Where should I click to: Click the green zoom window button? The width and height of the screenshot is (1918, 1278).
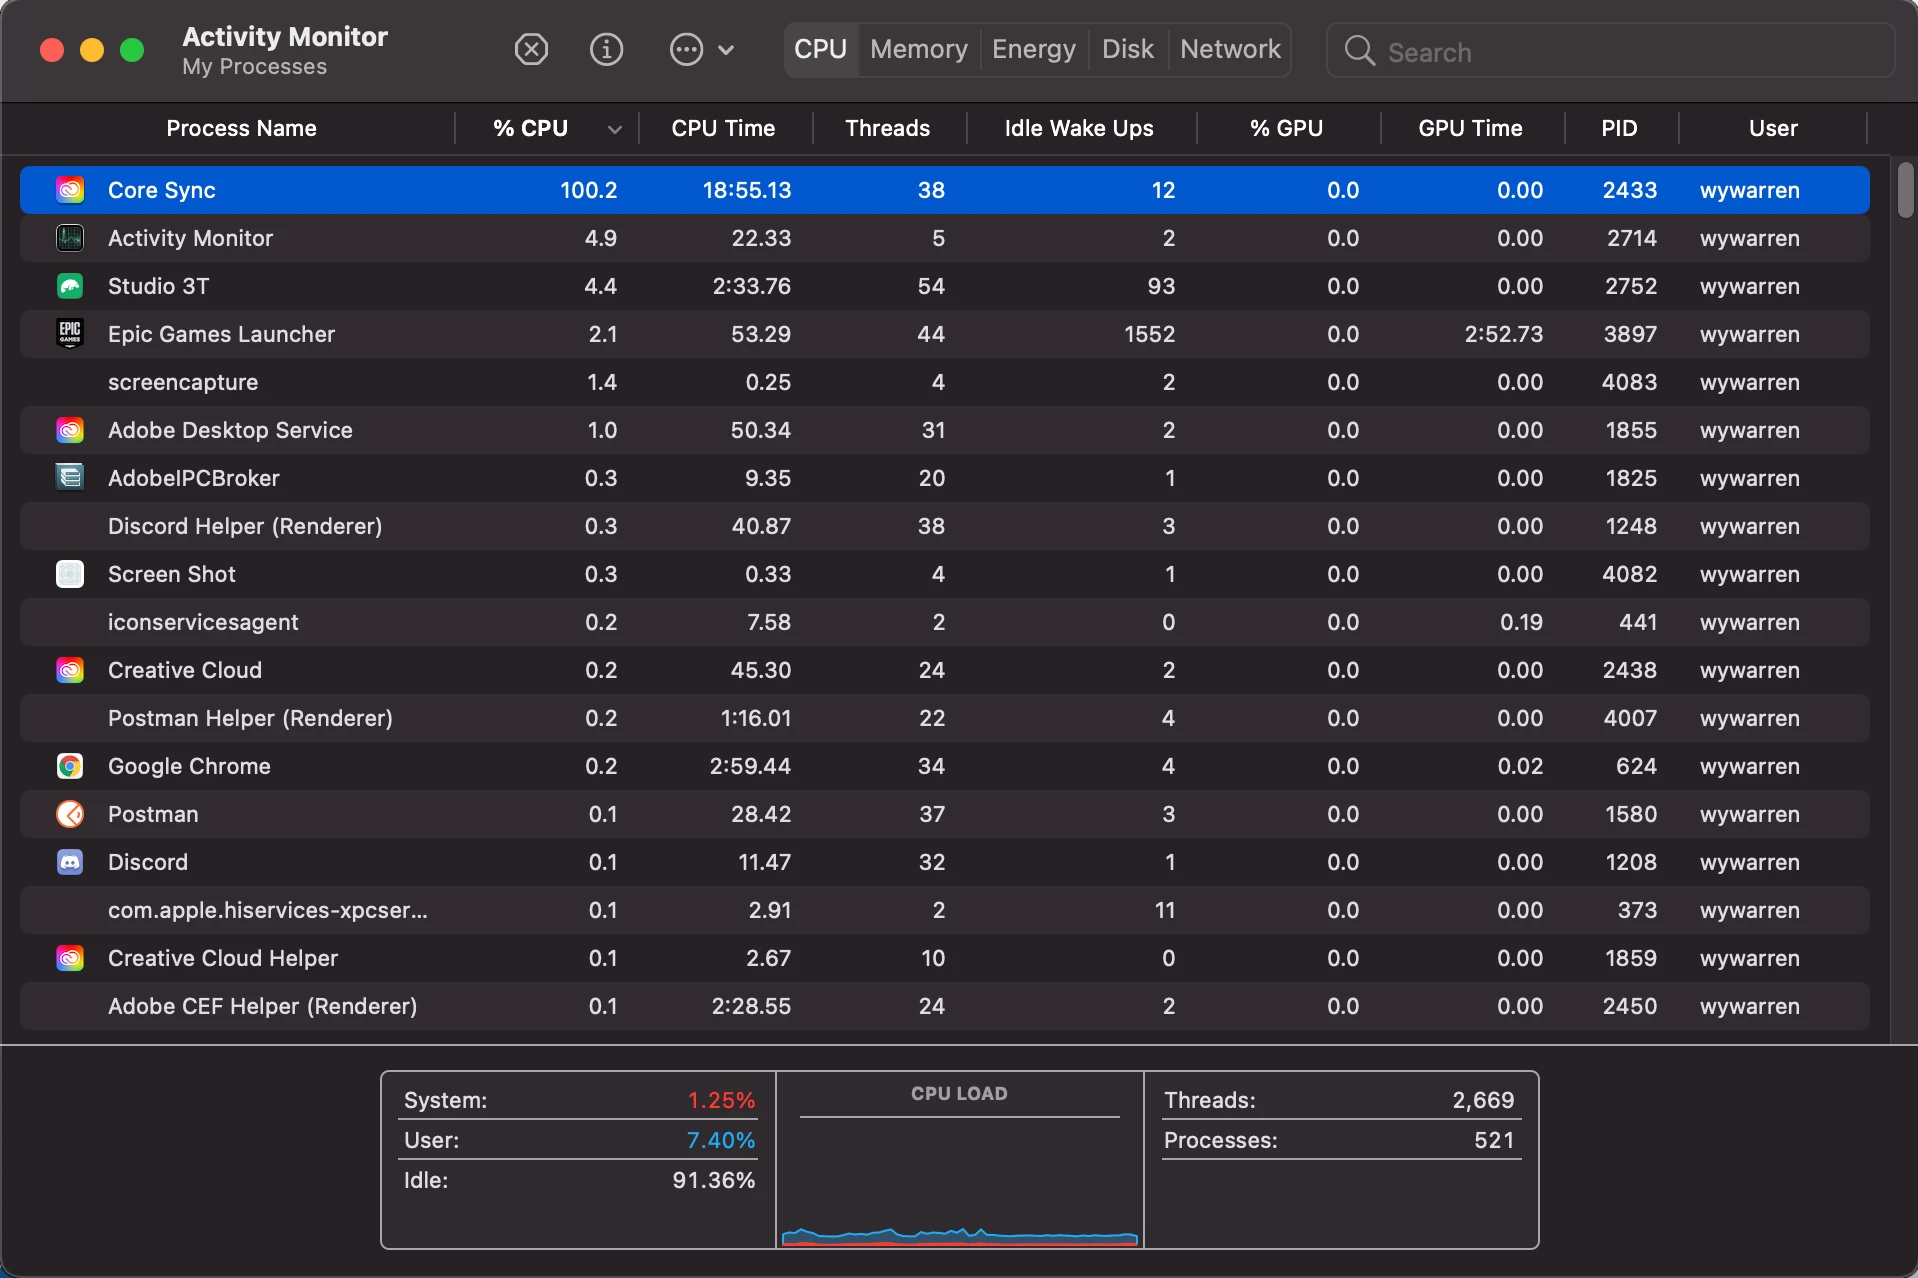coord(132,50)
